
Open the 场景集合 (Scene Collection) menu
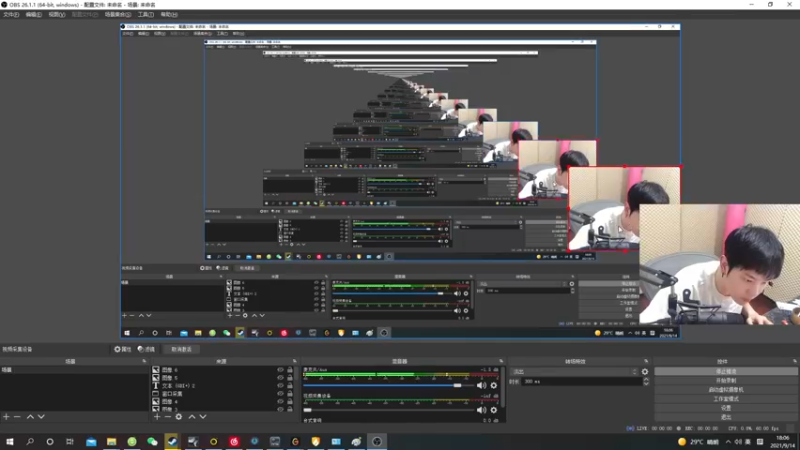117,14
